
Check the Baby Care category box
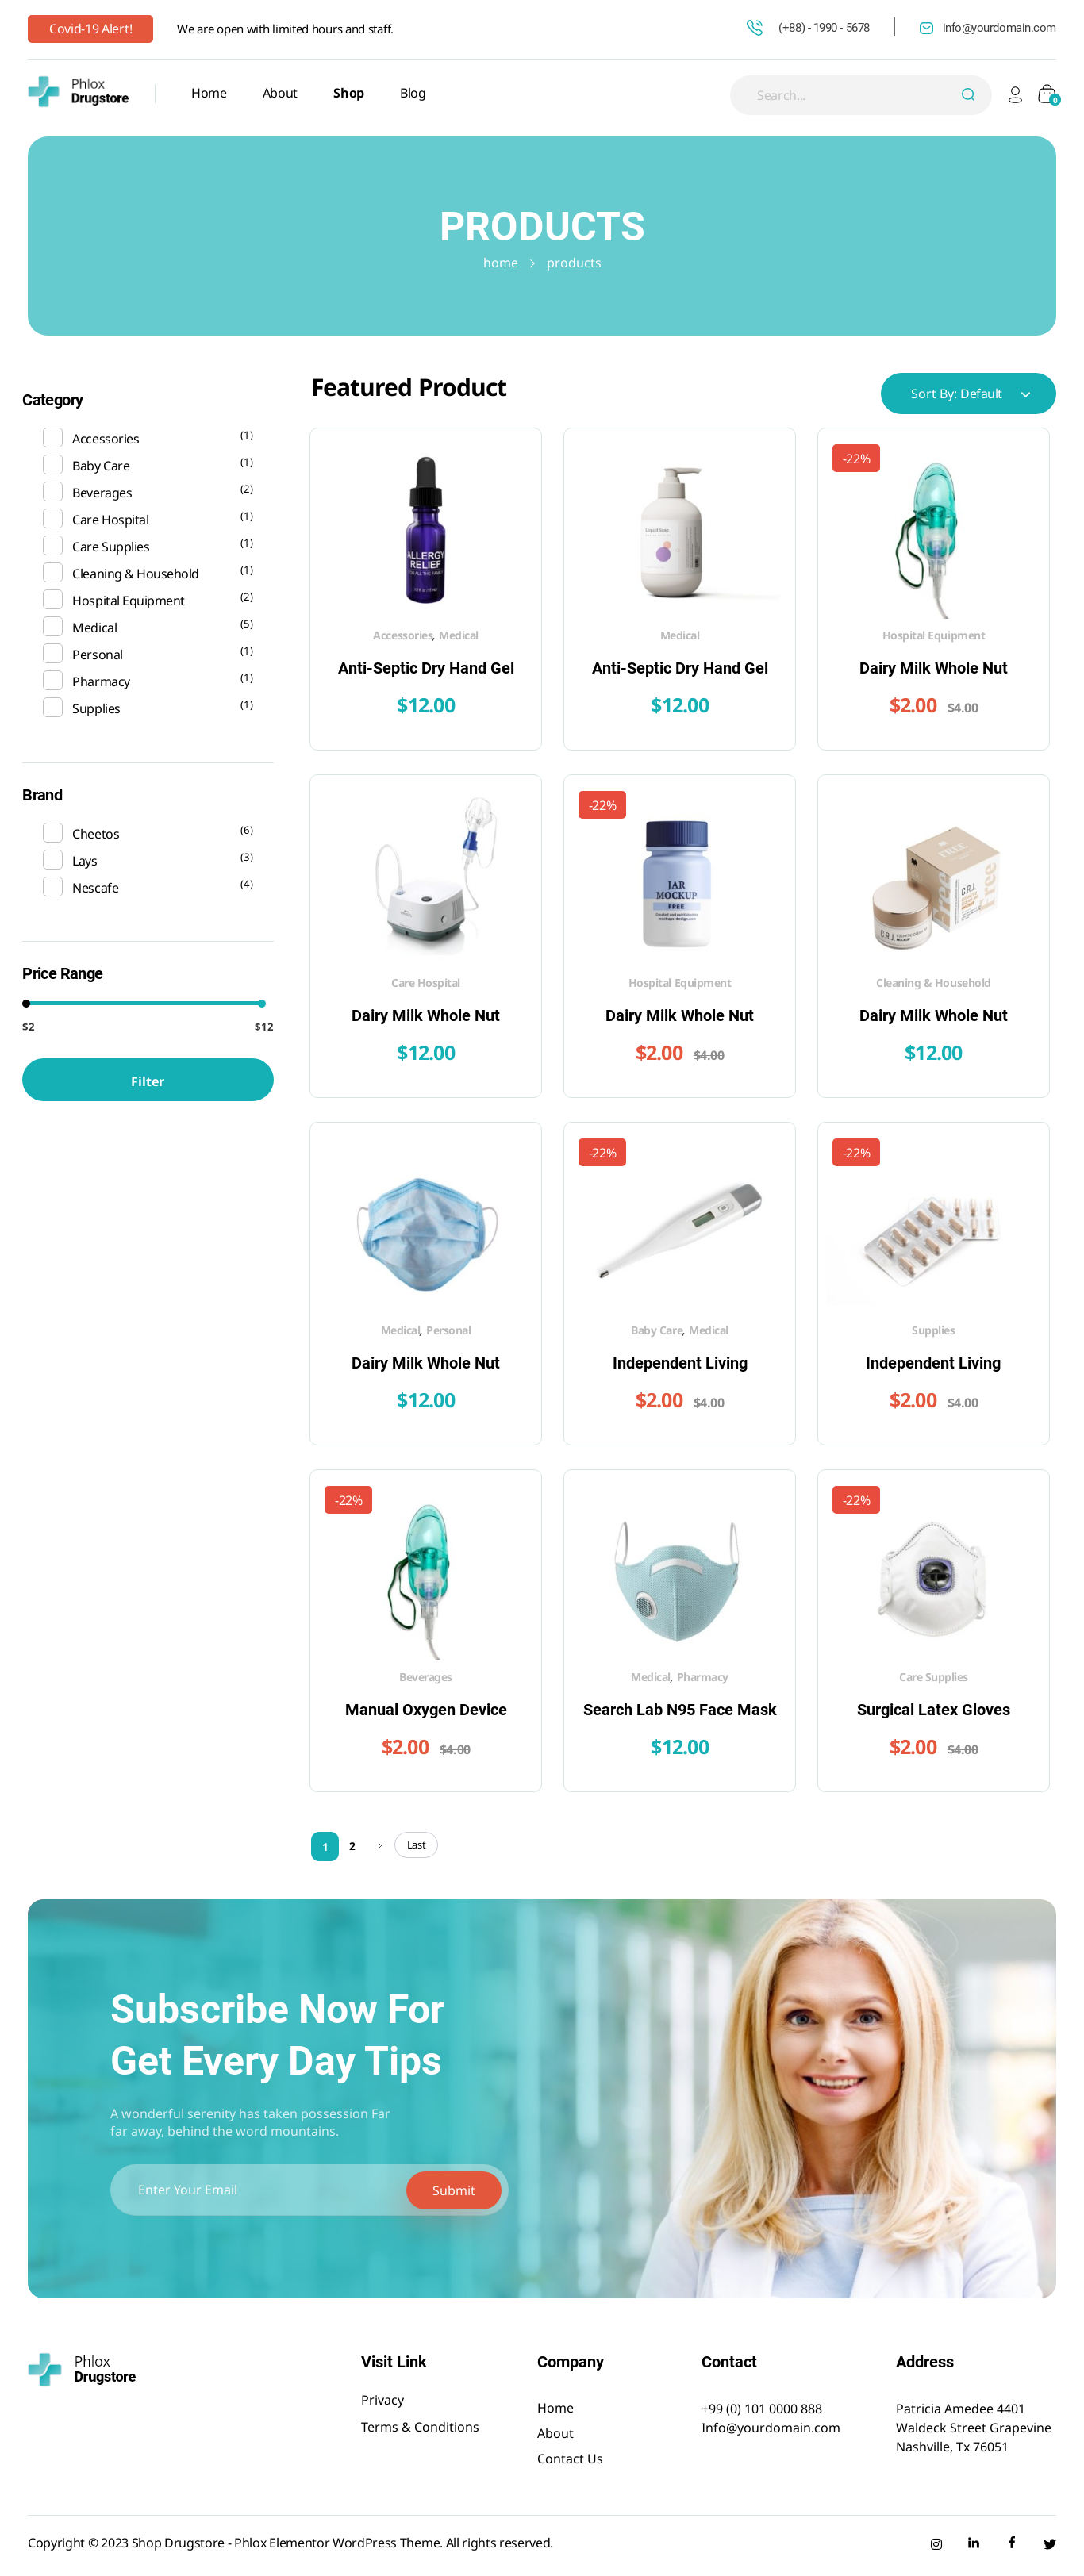coord(53,465)
